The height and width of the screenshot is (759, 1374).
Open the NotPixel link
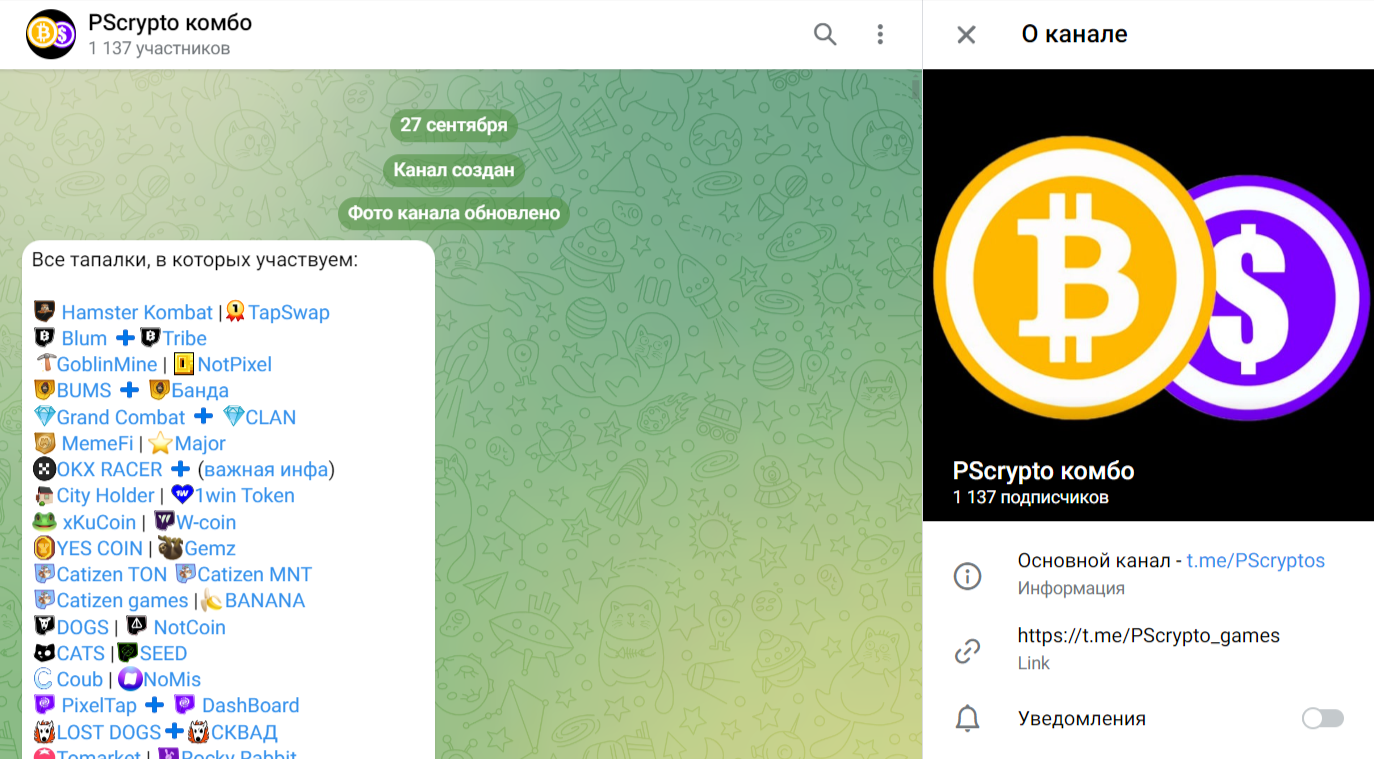(234, 364)
